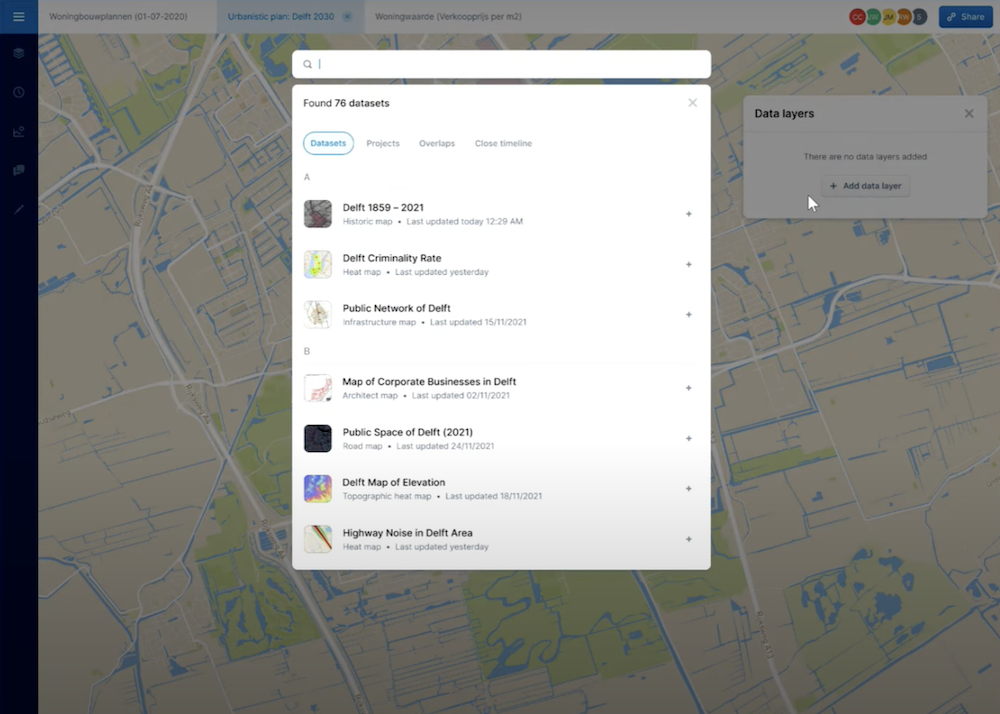Enable the Overlaps filter
This screenshot has height=714, width=1000.
(x=437, y=143)
